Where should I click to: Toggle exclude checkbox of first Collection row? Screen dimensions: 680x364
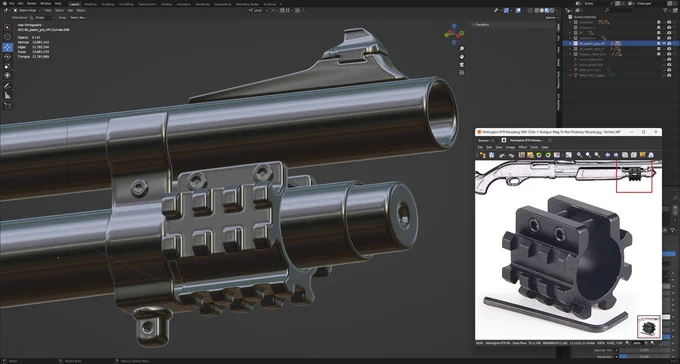point(658,22)
